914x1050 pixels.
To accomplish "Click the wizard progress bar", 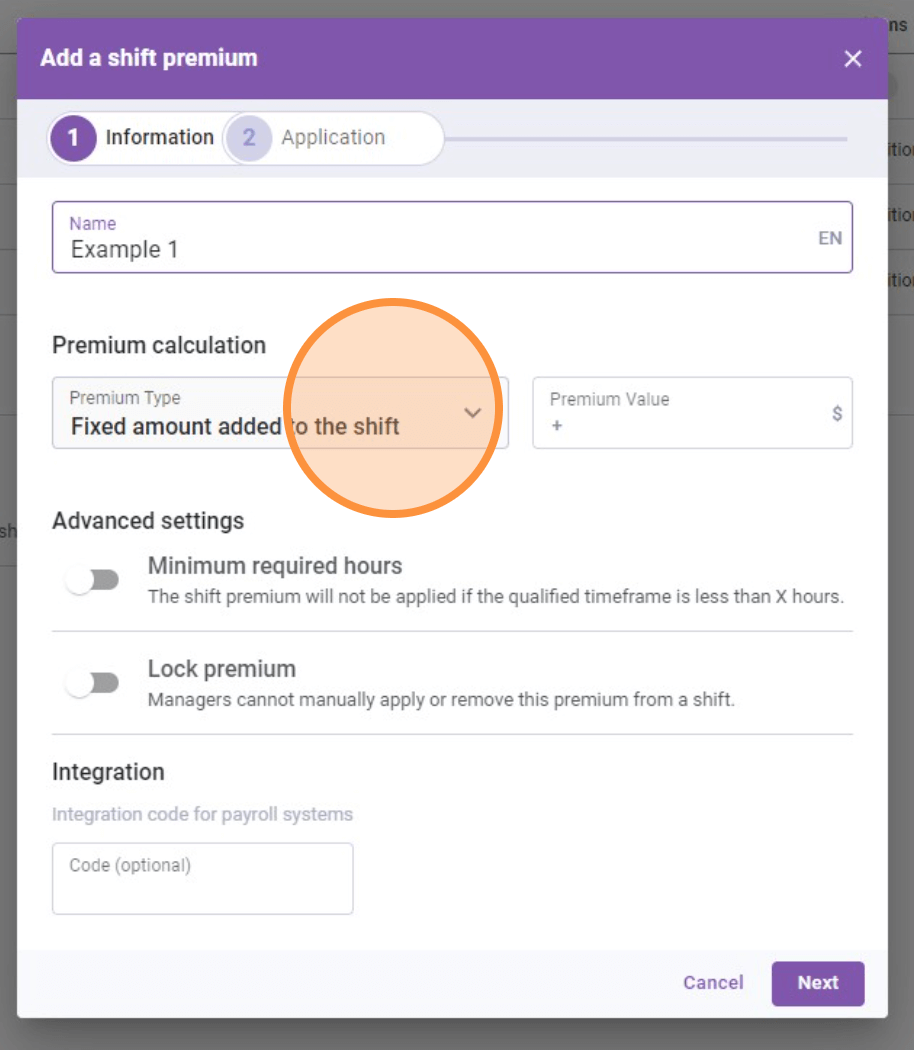I will tap(650, 138).
